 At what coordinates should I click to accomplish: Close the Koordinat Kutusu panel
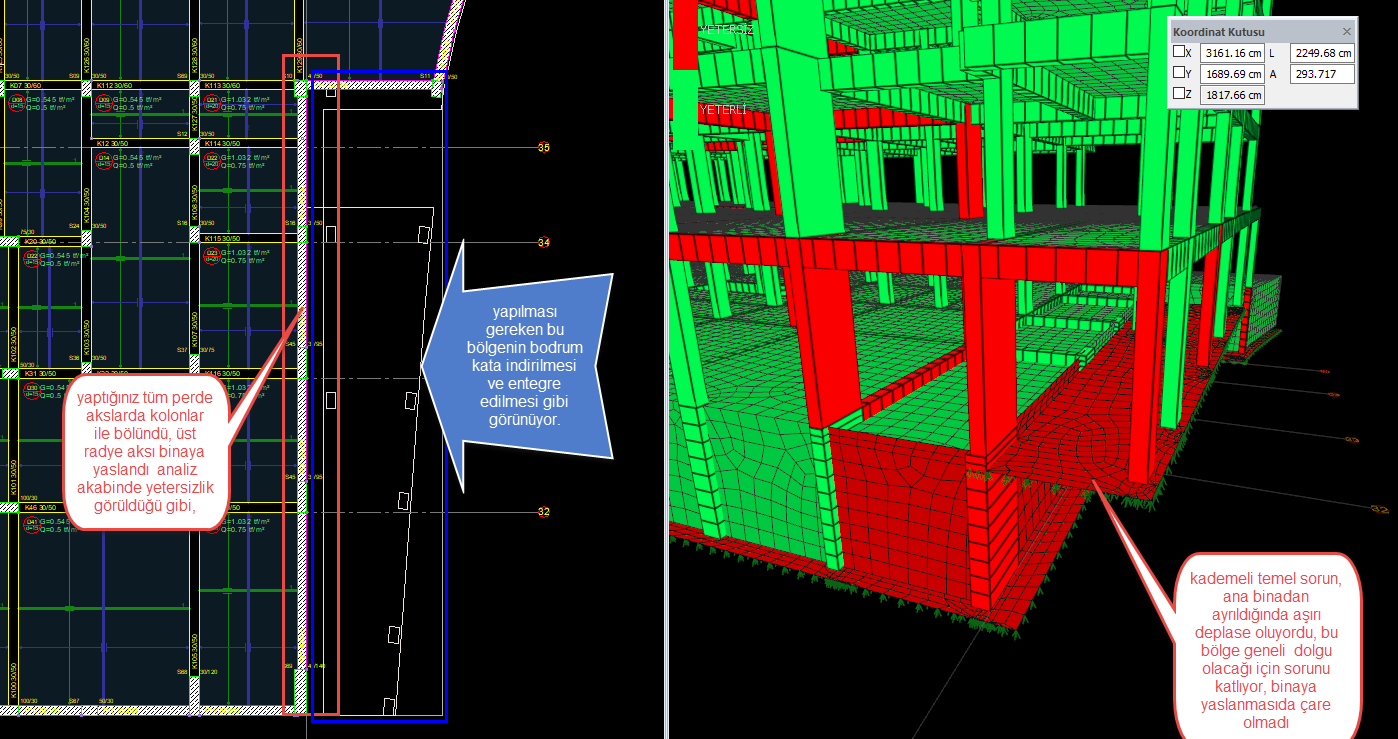click(1346, 31)
